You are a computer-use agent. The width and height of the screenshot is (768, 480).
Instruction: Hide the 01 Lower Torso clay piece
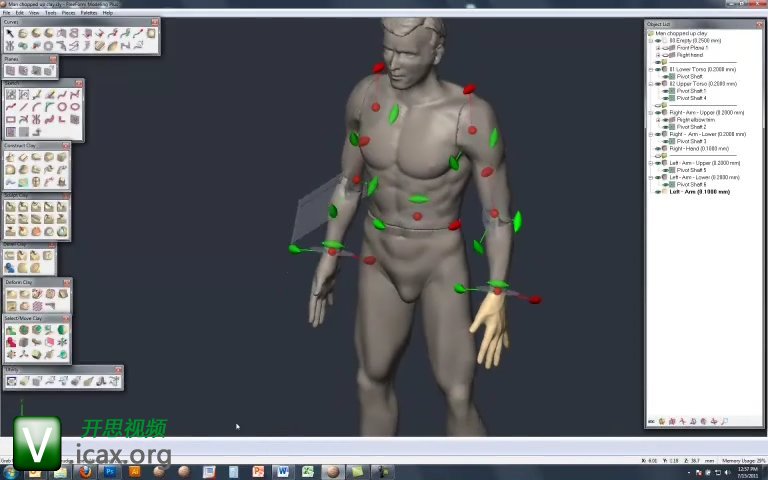pyautogui.click(x=659, y=69)
